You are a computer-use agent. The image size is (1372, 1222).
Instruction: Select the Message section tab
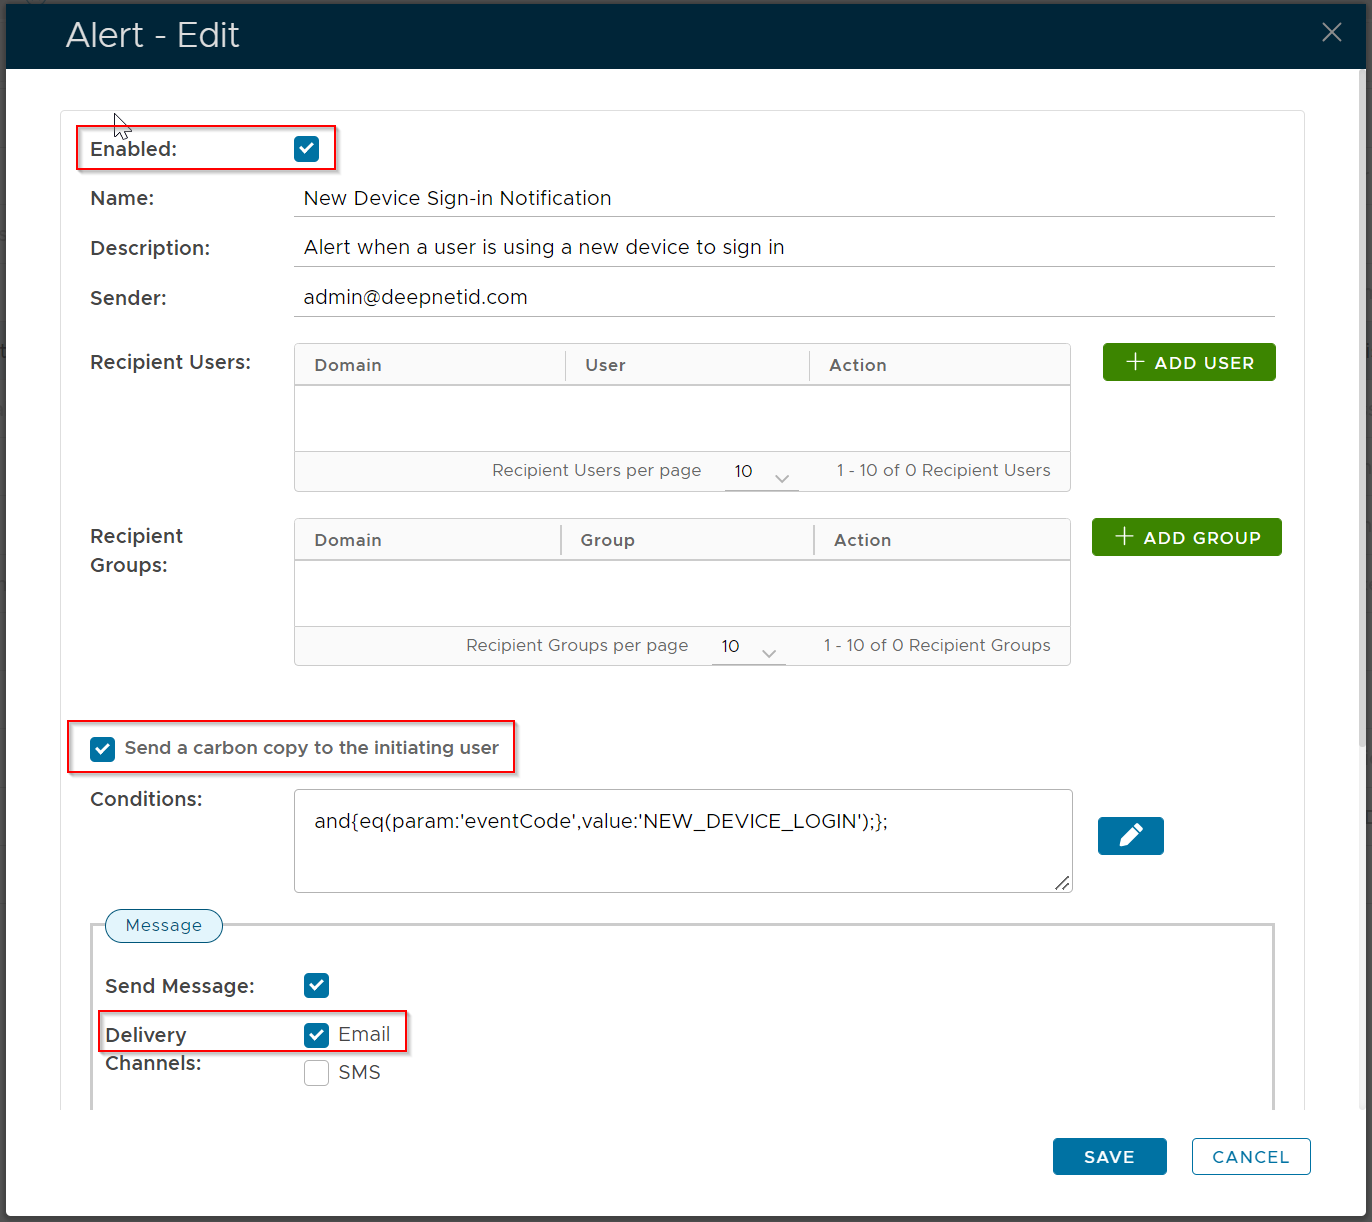coord(164,926)
